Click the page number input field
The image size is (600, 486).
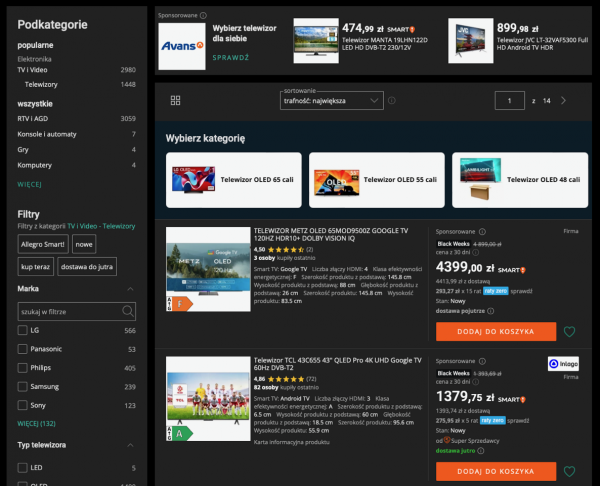pos(509,101)
